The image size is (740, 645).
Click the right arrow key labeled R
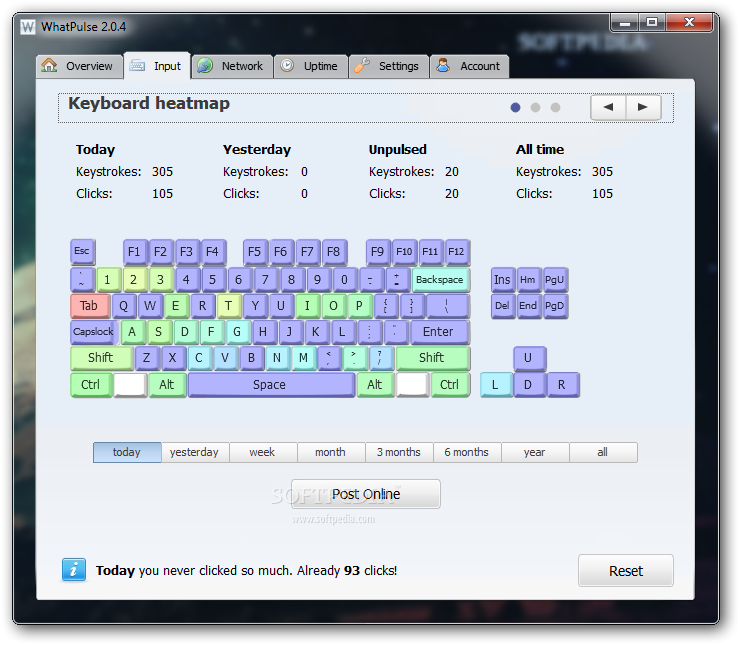(563, 385)
